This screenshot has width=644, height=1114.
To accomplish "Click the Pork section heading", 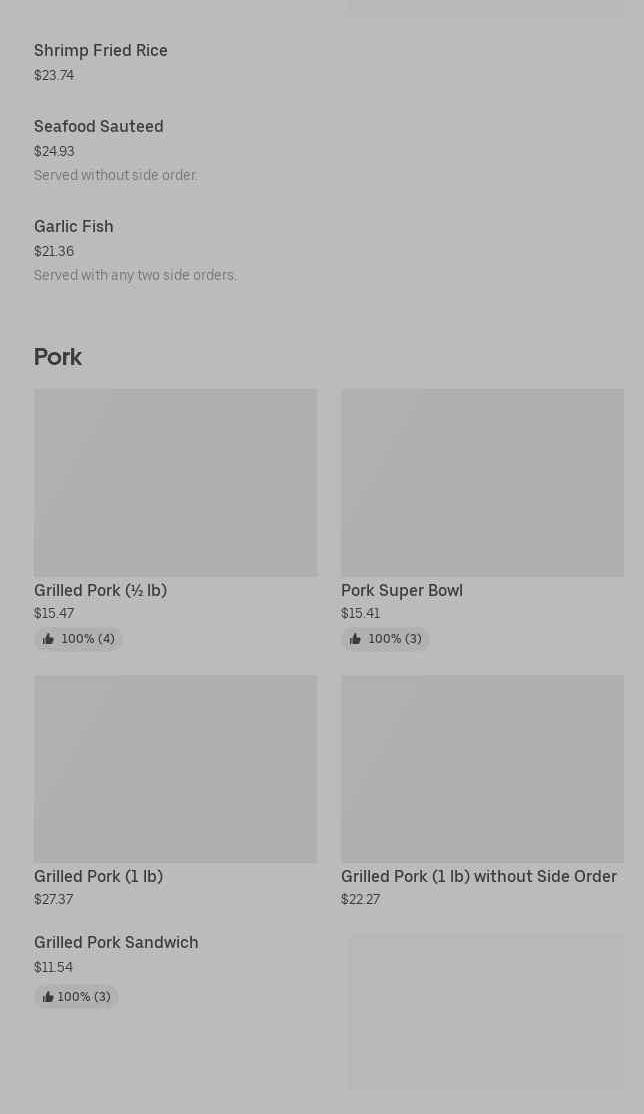I will [58, 357].
